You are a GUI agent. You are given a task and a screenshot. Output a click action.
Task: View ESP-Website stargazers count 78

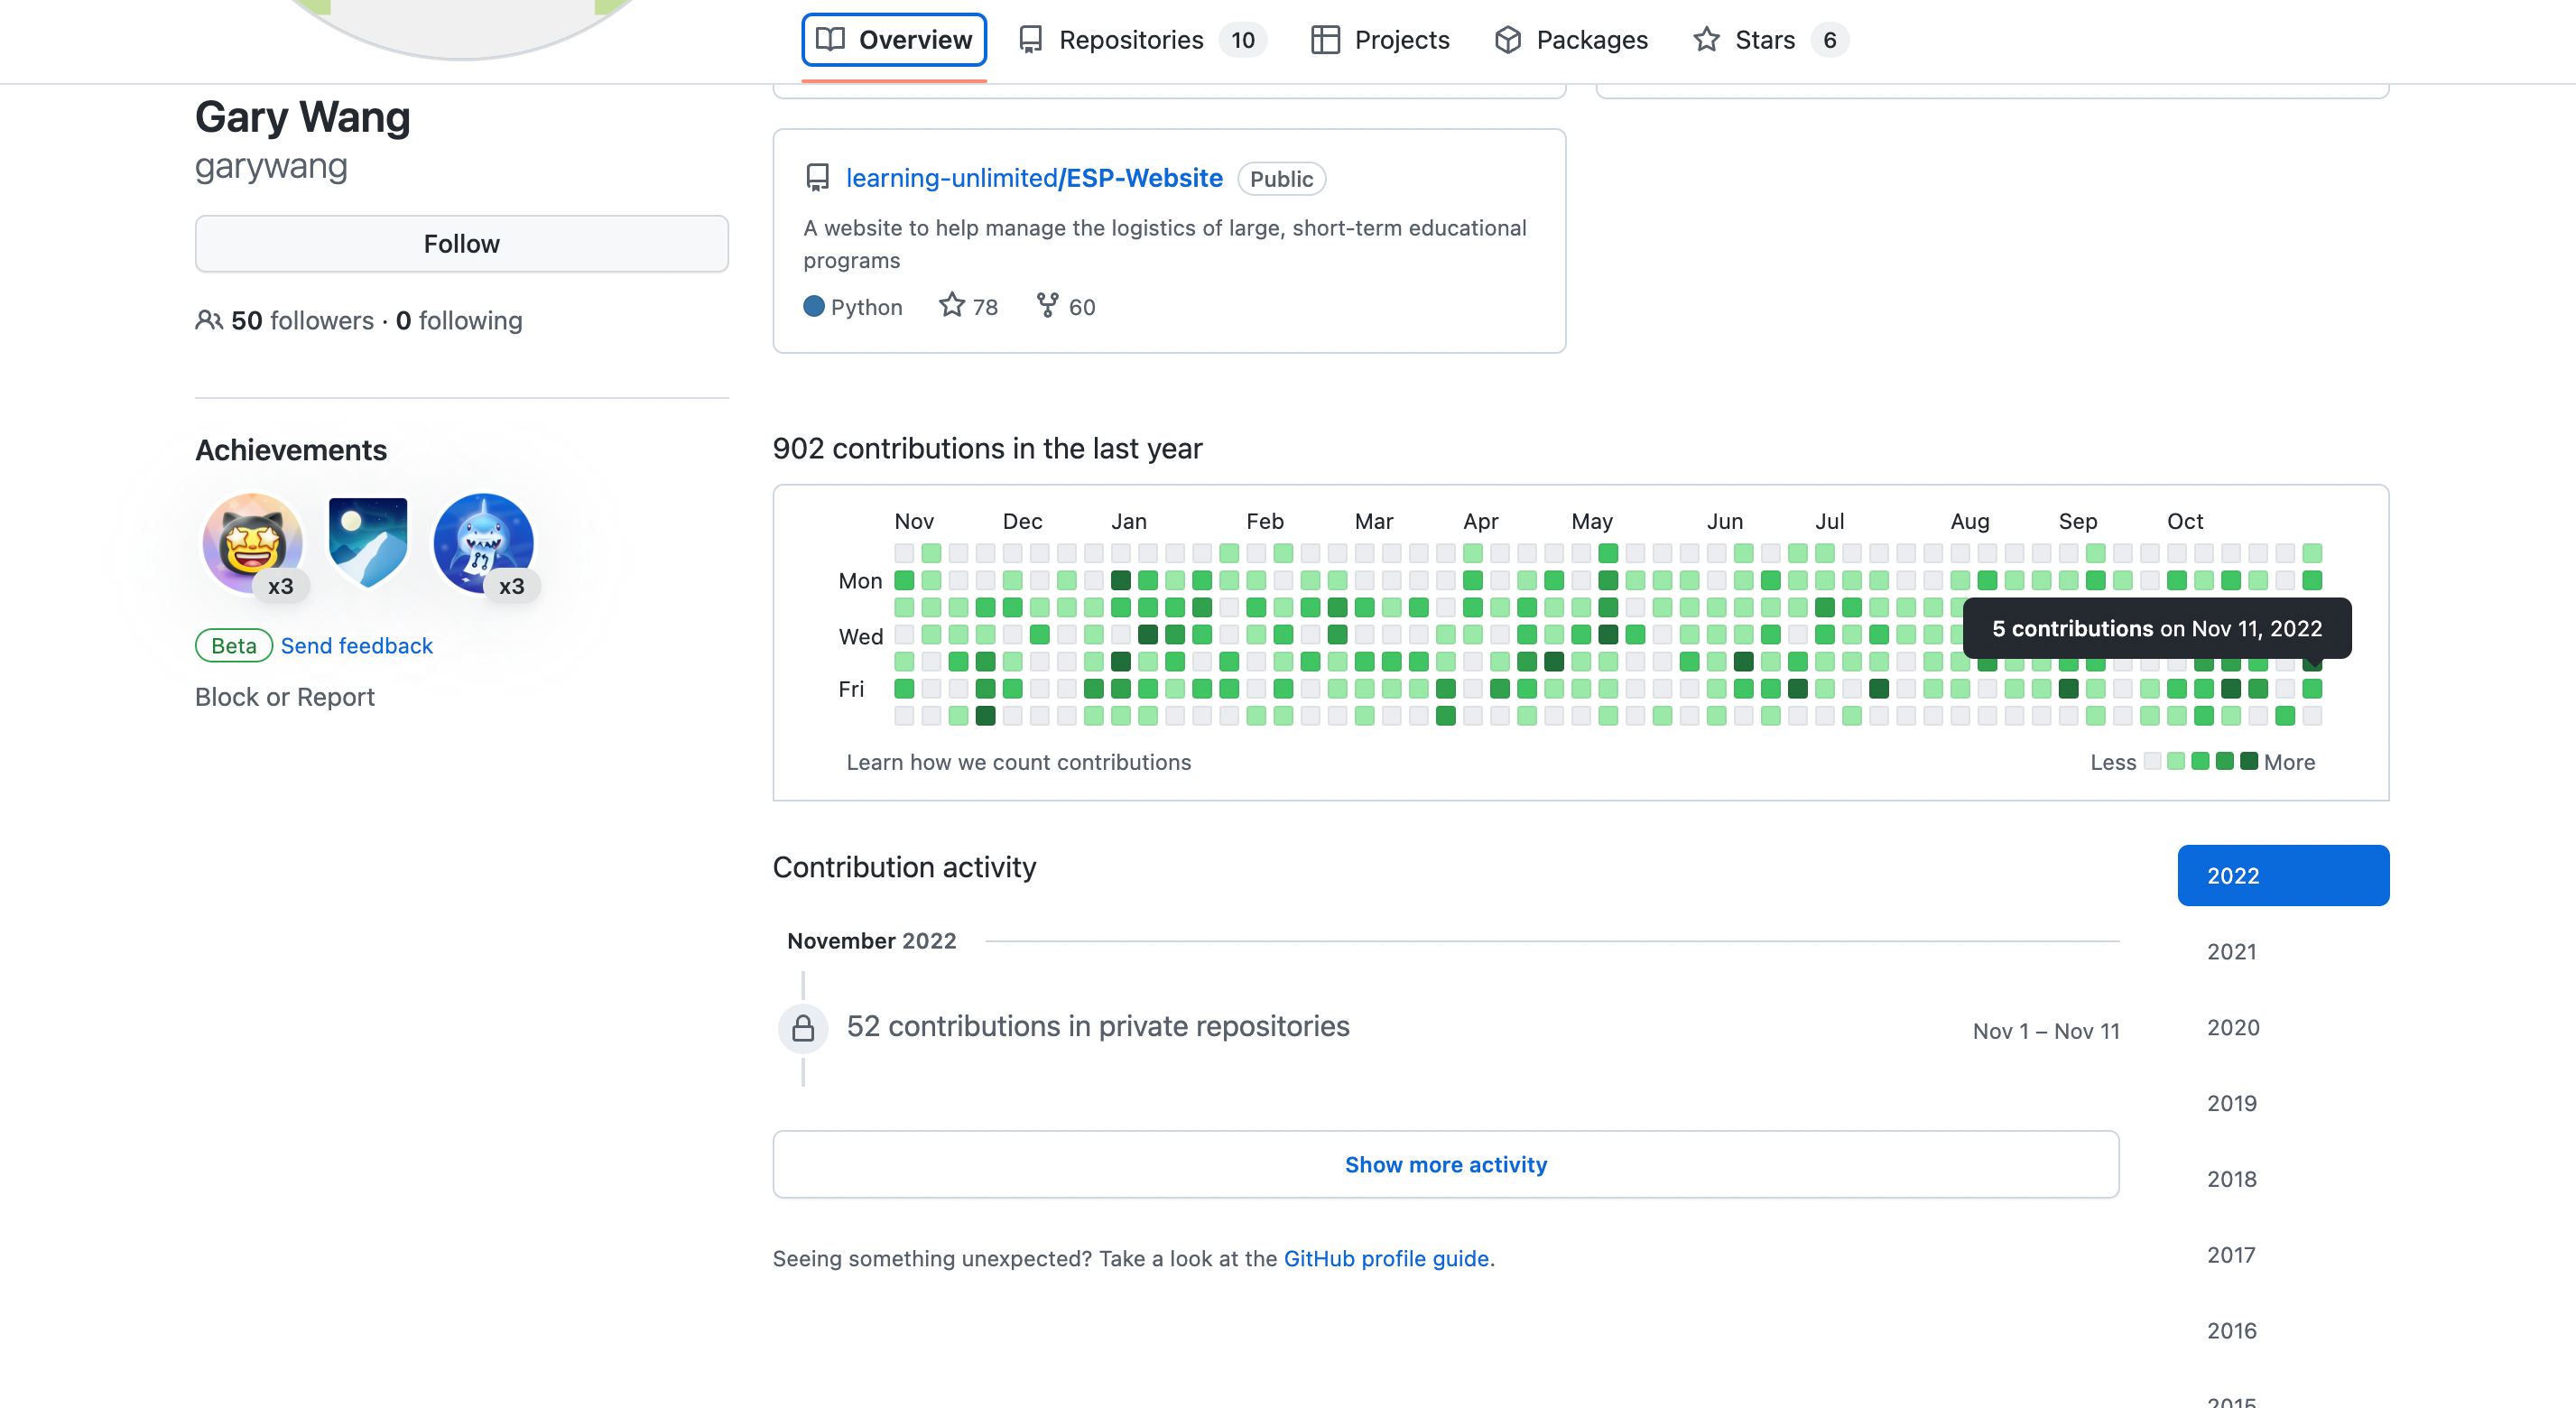968,306
